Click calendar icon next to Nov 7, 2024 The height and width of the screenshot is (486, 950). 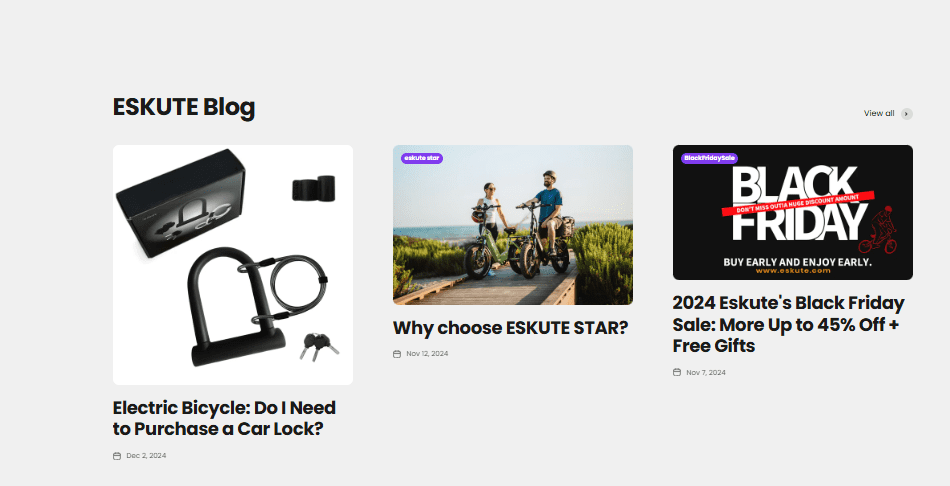pos(677,372)
